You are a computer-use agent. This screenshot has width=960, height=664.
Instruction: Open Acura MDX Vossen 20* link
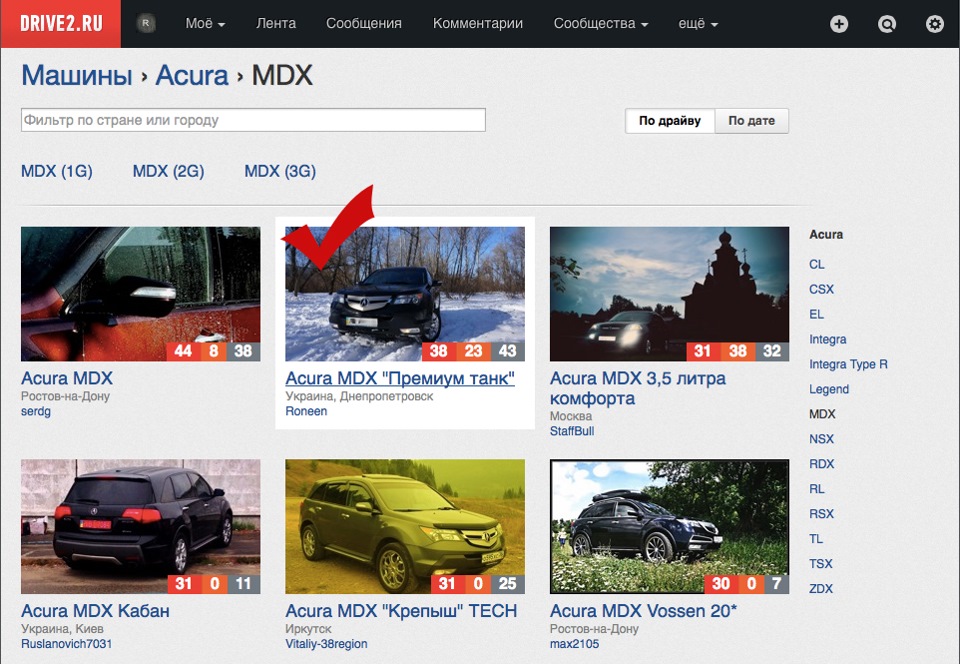(643, 611)
